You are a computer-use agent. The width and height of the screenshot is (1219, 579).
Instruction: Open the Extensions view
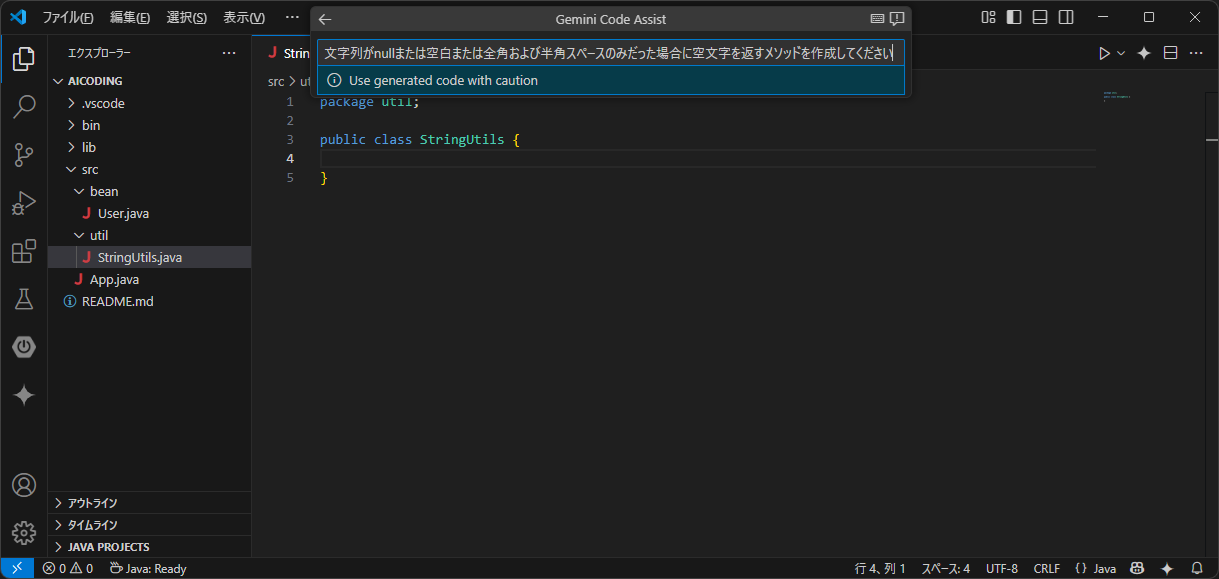click(x=24, y=251)
